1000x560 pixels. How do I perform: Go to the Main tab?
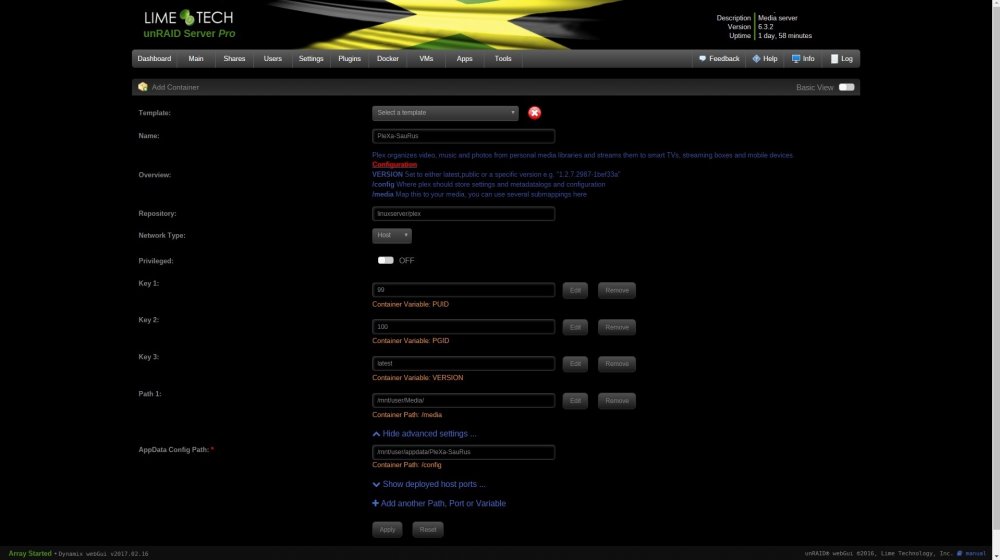pos(196,59)
